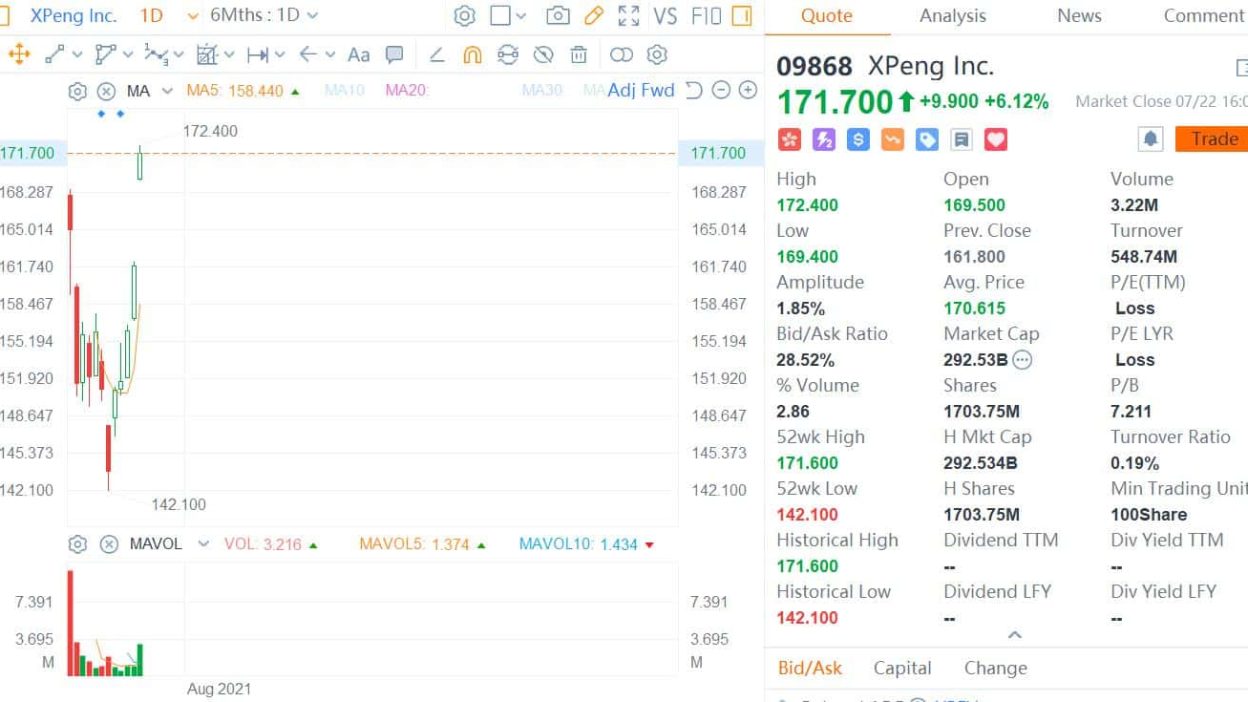Select the angle line tool
1248x702 pixels.
tap(437, 55)
